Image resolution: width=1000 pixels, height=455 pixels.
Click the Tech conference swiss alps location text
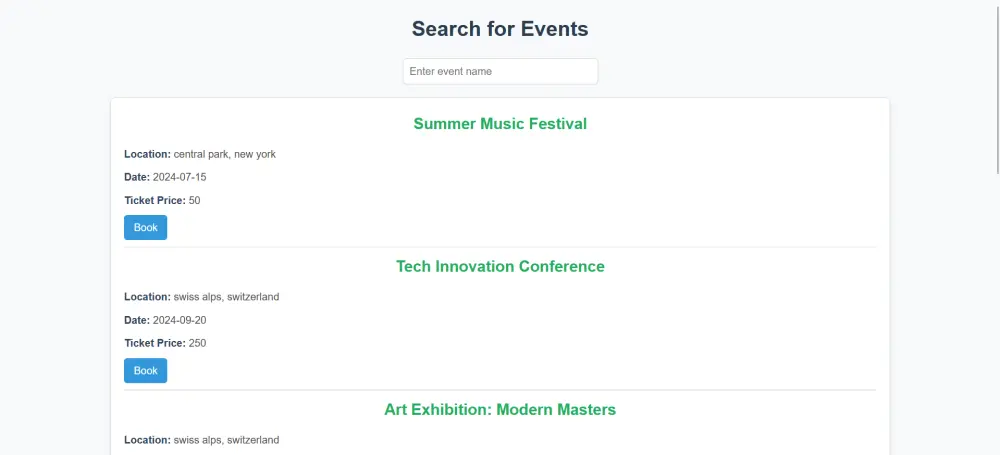(227, 297)
